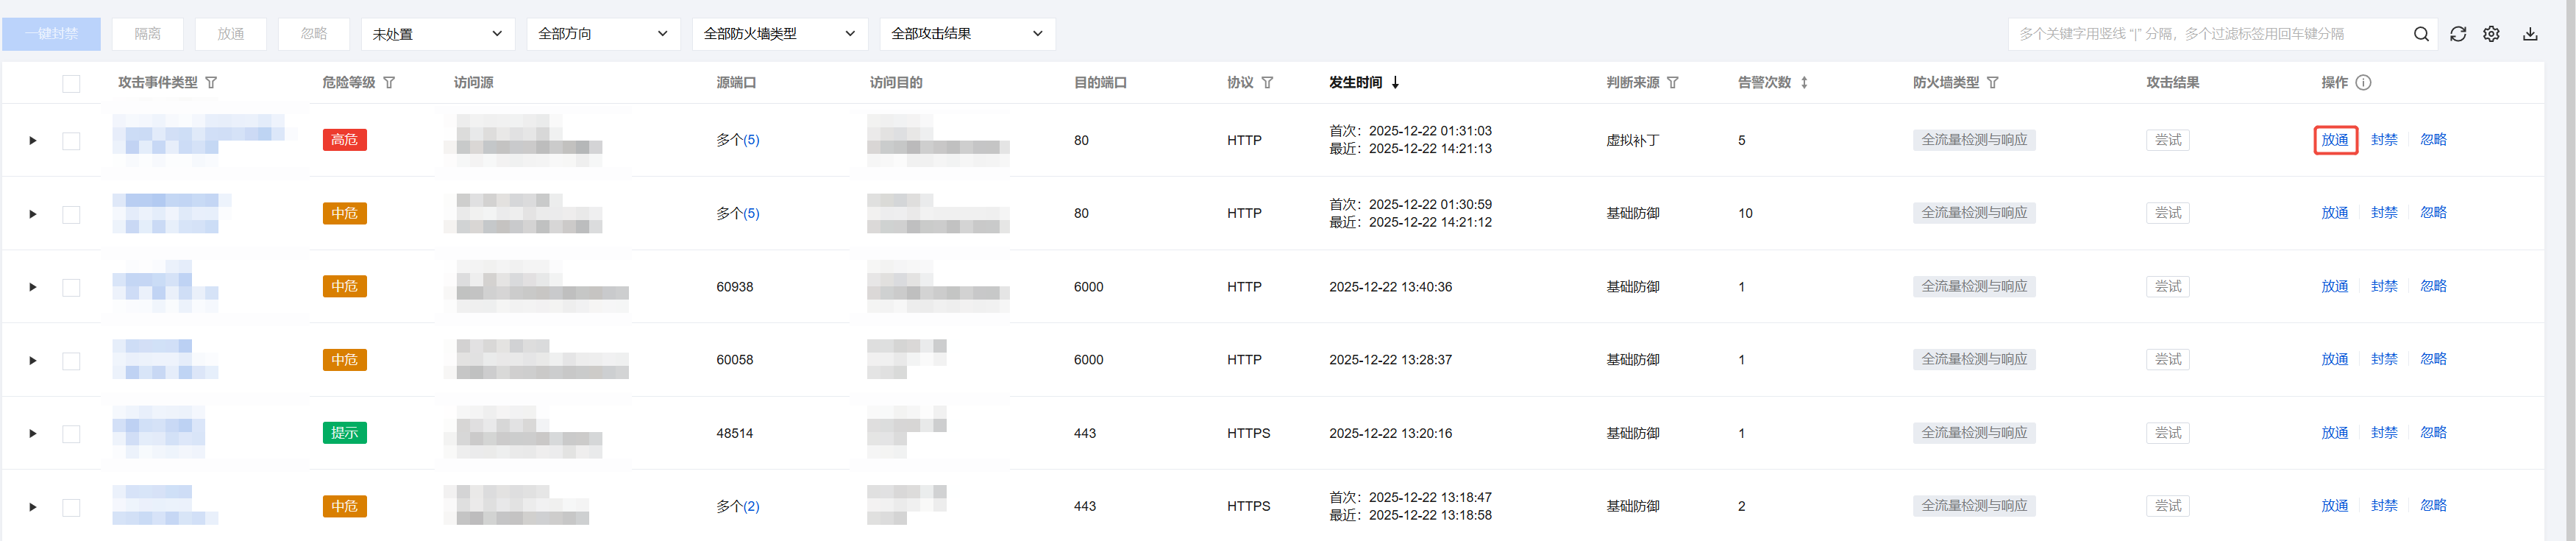Select the 提示 level row checkbox

coord(71,434)
